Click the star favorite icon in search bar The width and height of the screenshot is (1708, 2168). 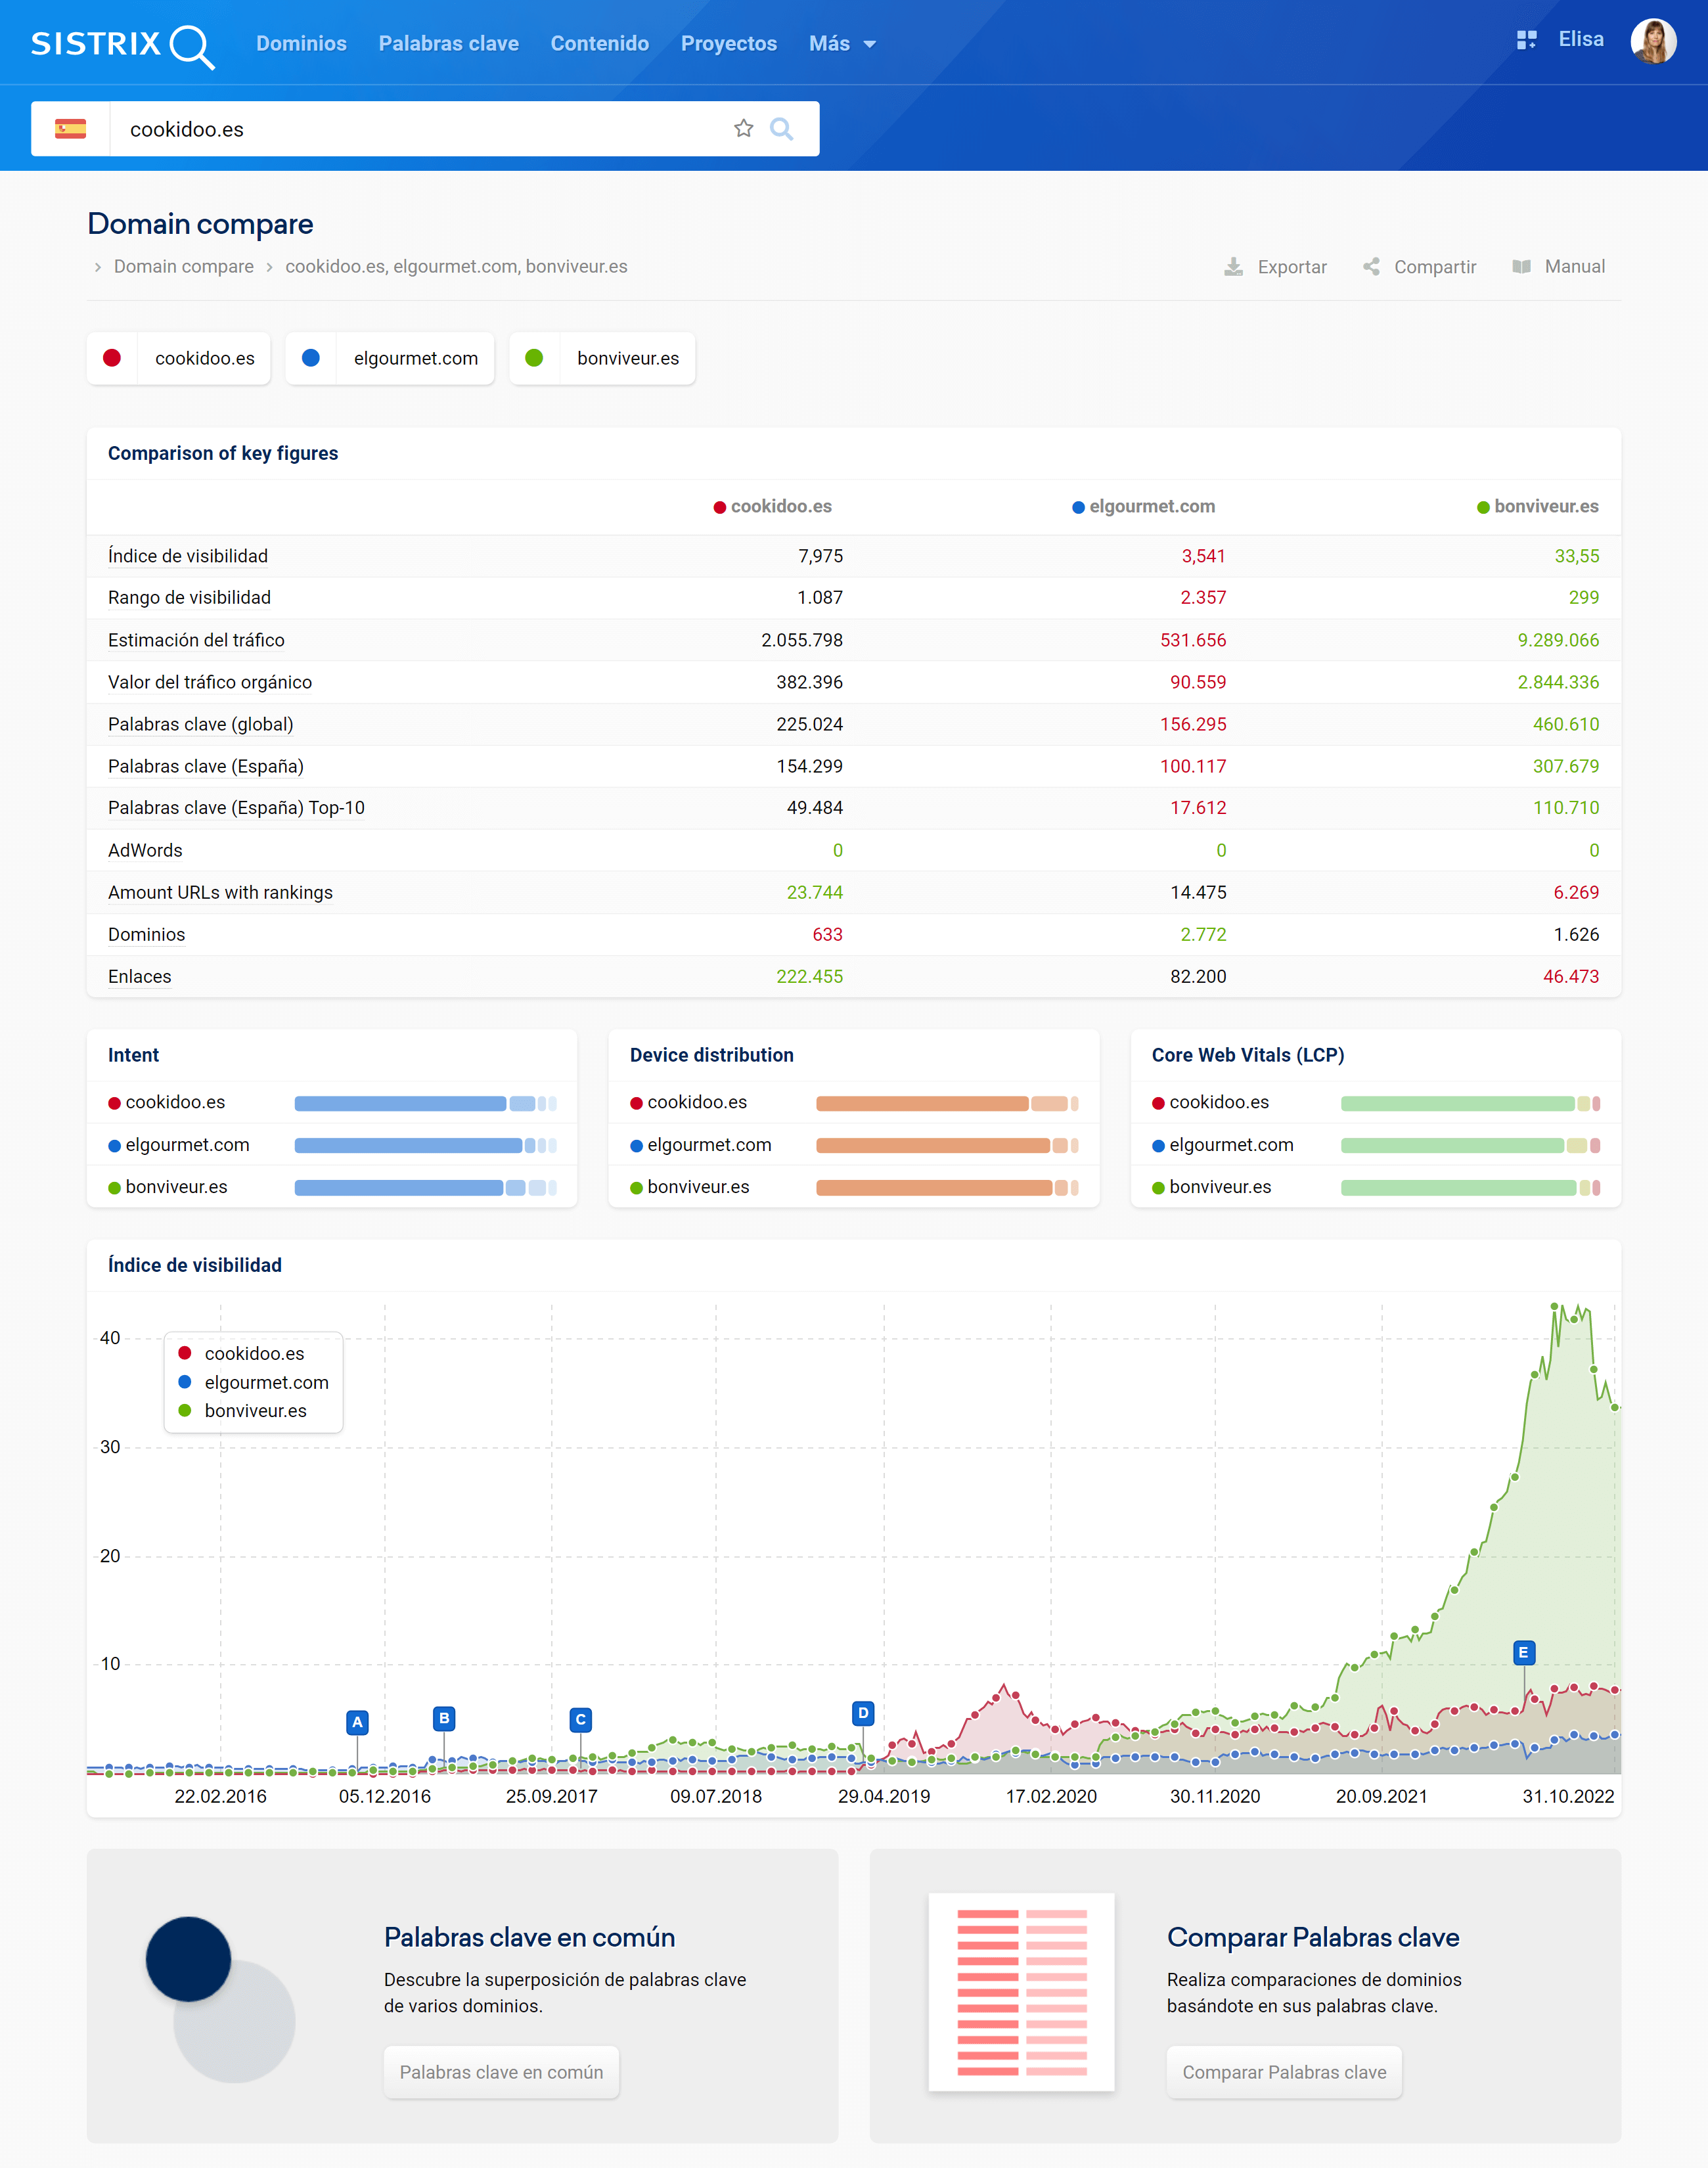tap(743, 128)
